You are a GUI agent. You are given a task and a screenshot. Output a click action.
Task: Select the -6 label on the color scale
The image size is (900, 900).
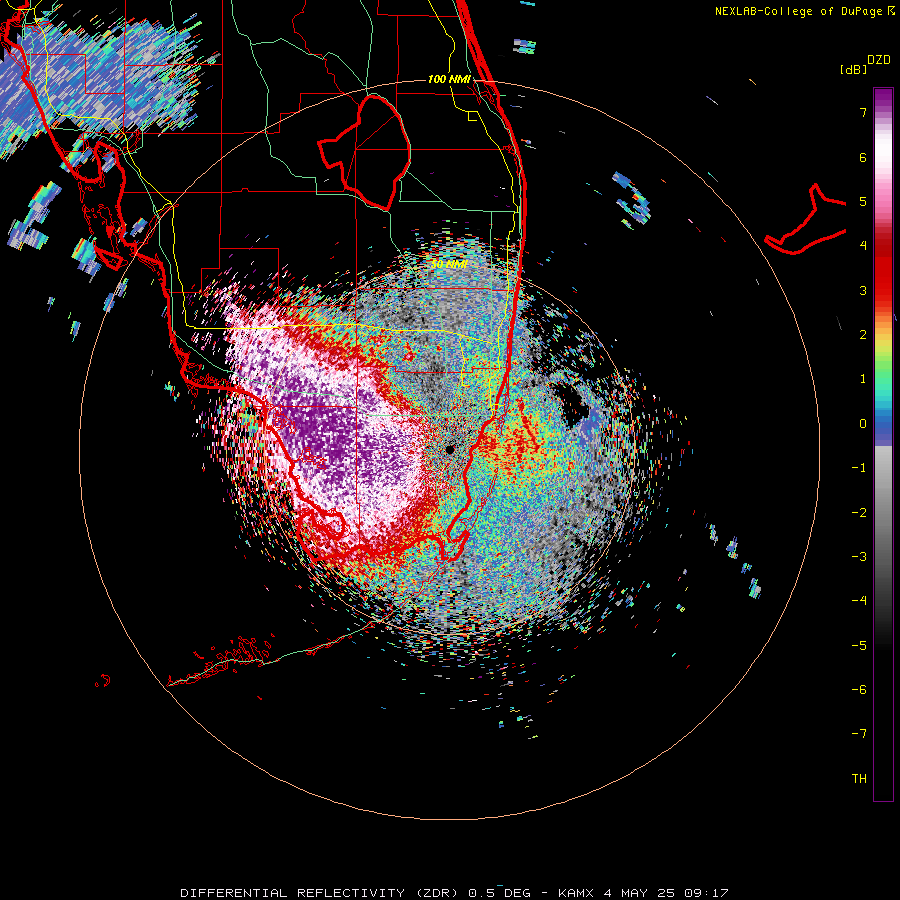tap(859, 690)
